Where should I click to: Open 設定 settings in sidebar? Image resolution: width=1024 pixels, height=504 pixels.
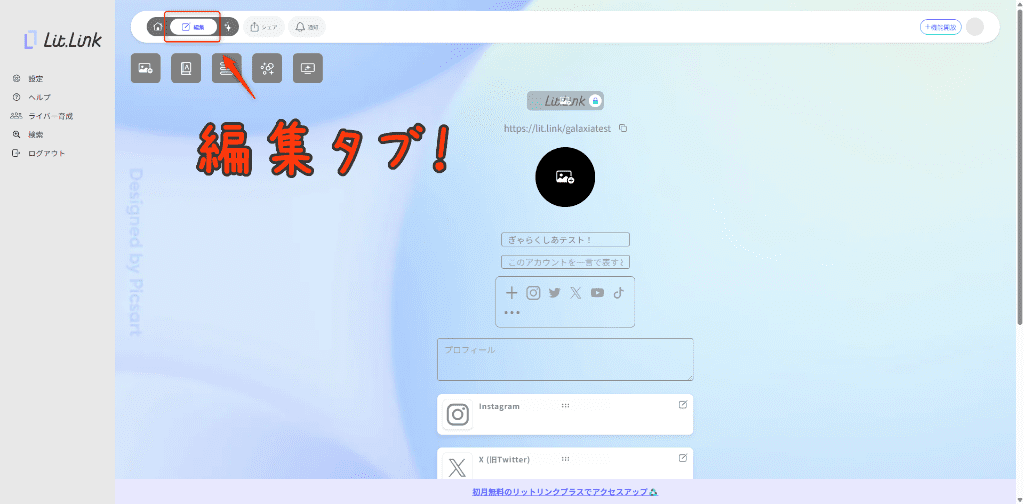35,78
